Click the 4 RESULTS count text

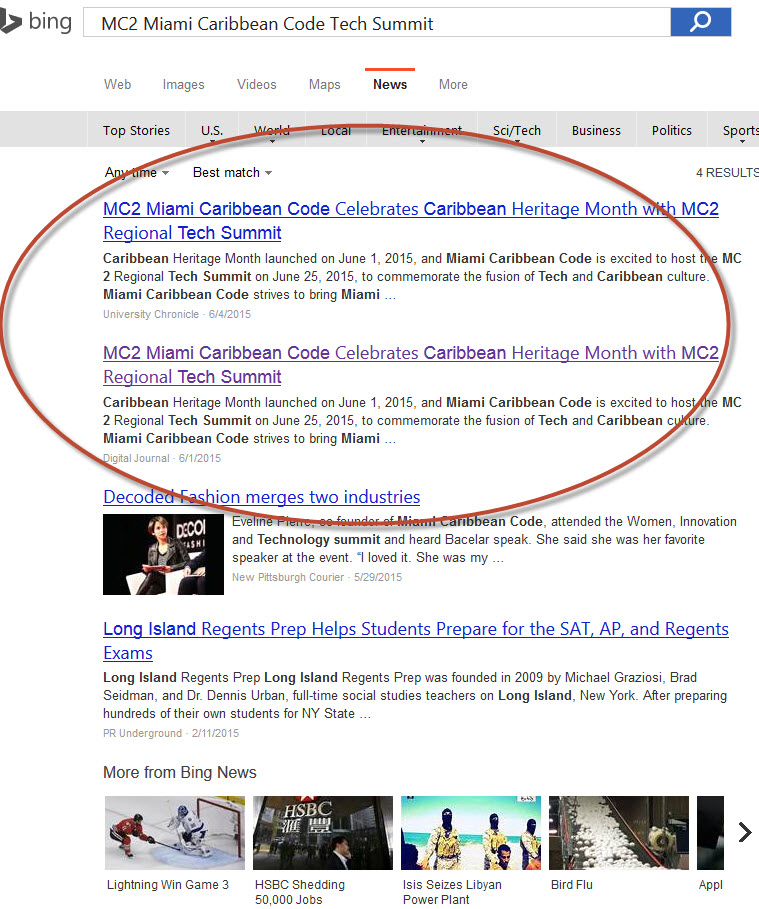tap(727, 172)
